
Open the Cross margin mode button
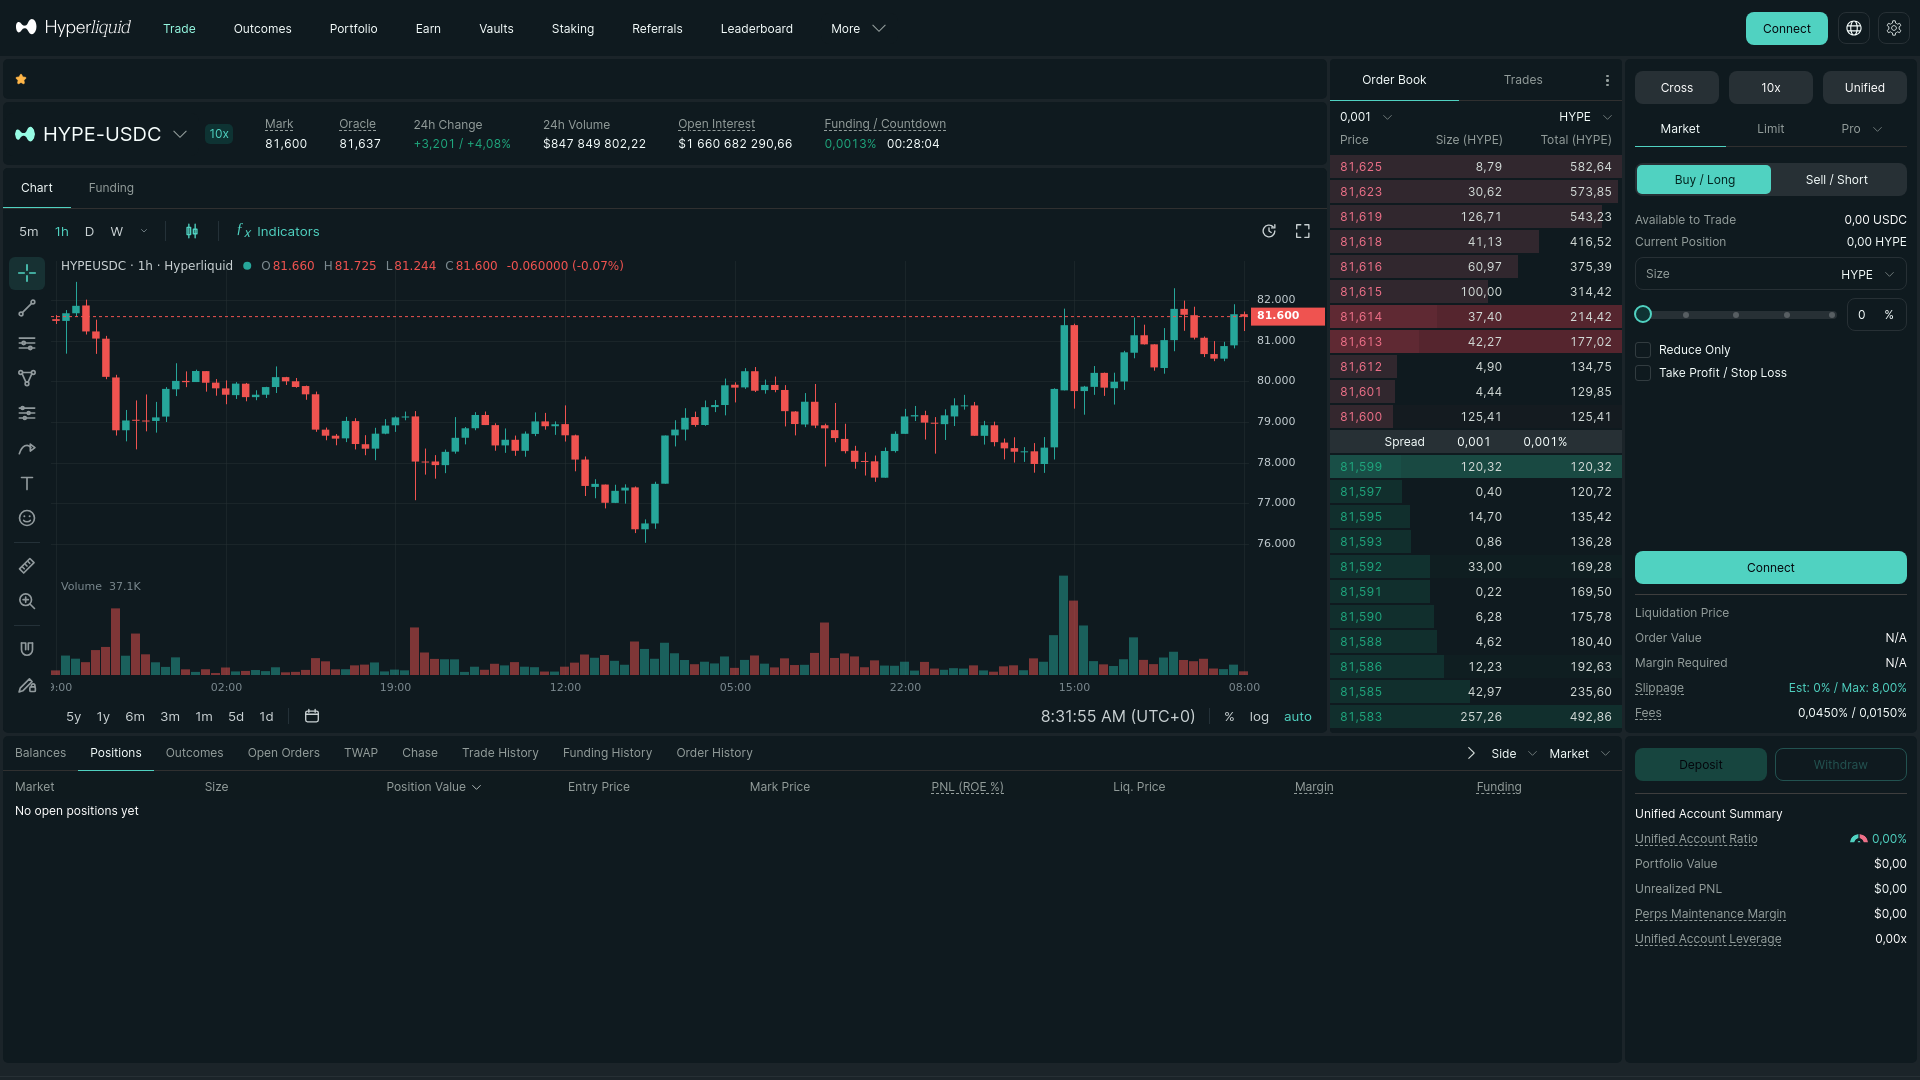(1676, 88)
